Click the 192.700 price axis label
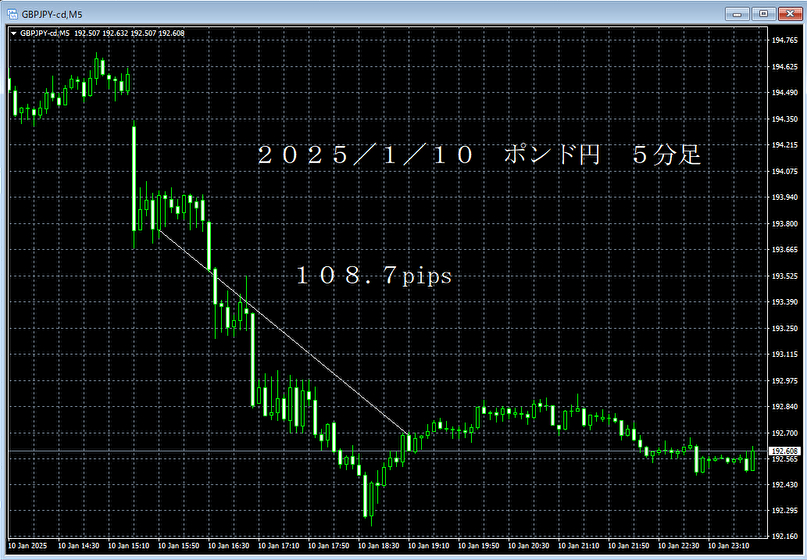Screen dimensions: 807x560 point(783,433)
